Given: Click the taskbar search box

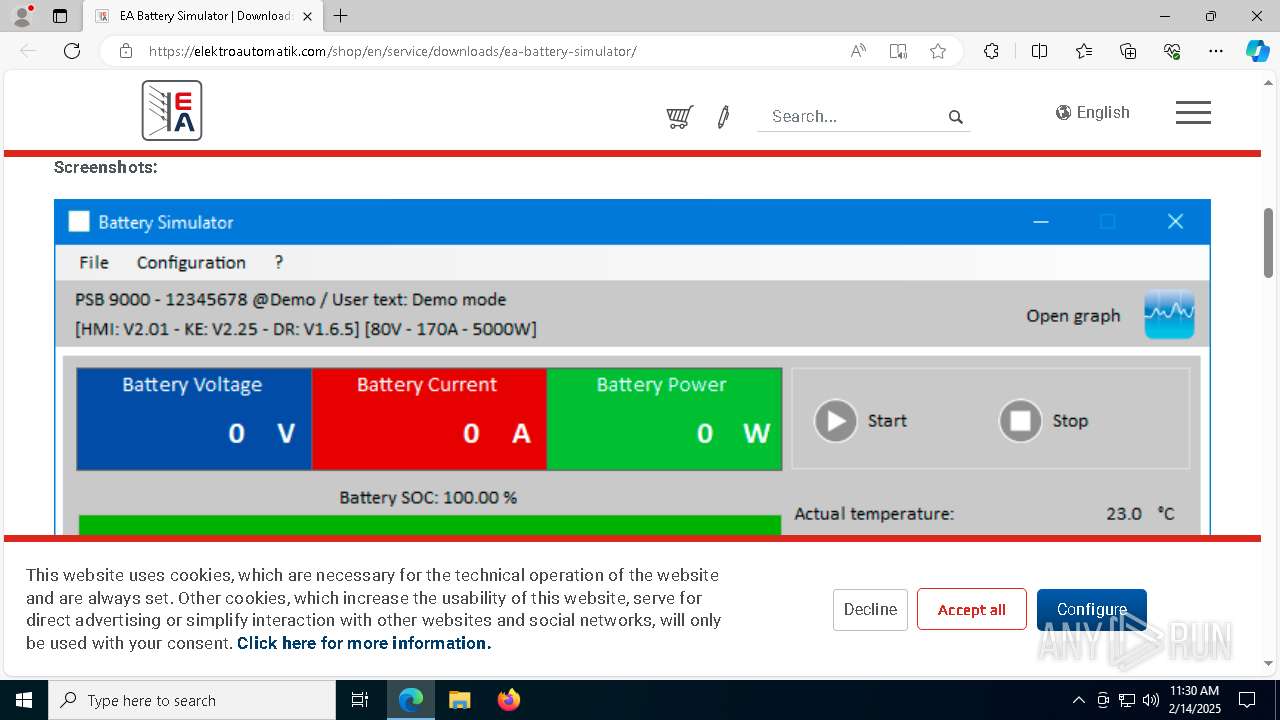Looking at the screenshot, I should [192, 700].
